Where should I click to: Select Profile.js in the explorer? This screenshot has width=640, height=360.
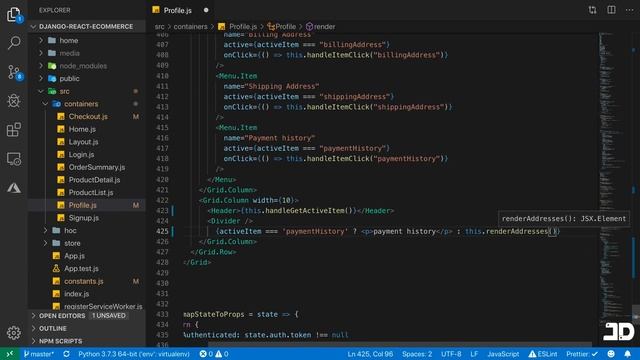coord(82,205)
